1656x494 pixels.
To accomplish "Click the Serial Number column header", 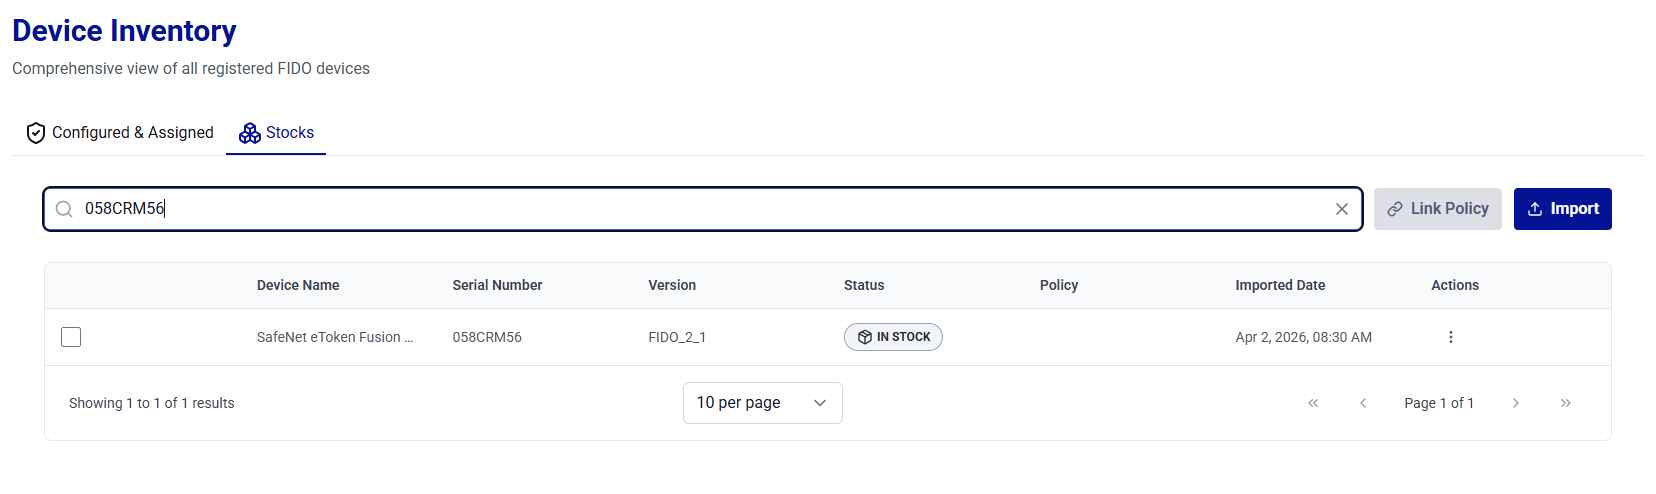I will tap(497, 285).
